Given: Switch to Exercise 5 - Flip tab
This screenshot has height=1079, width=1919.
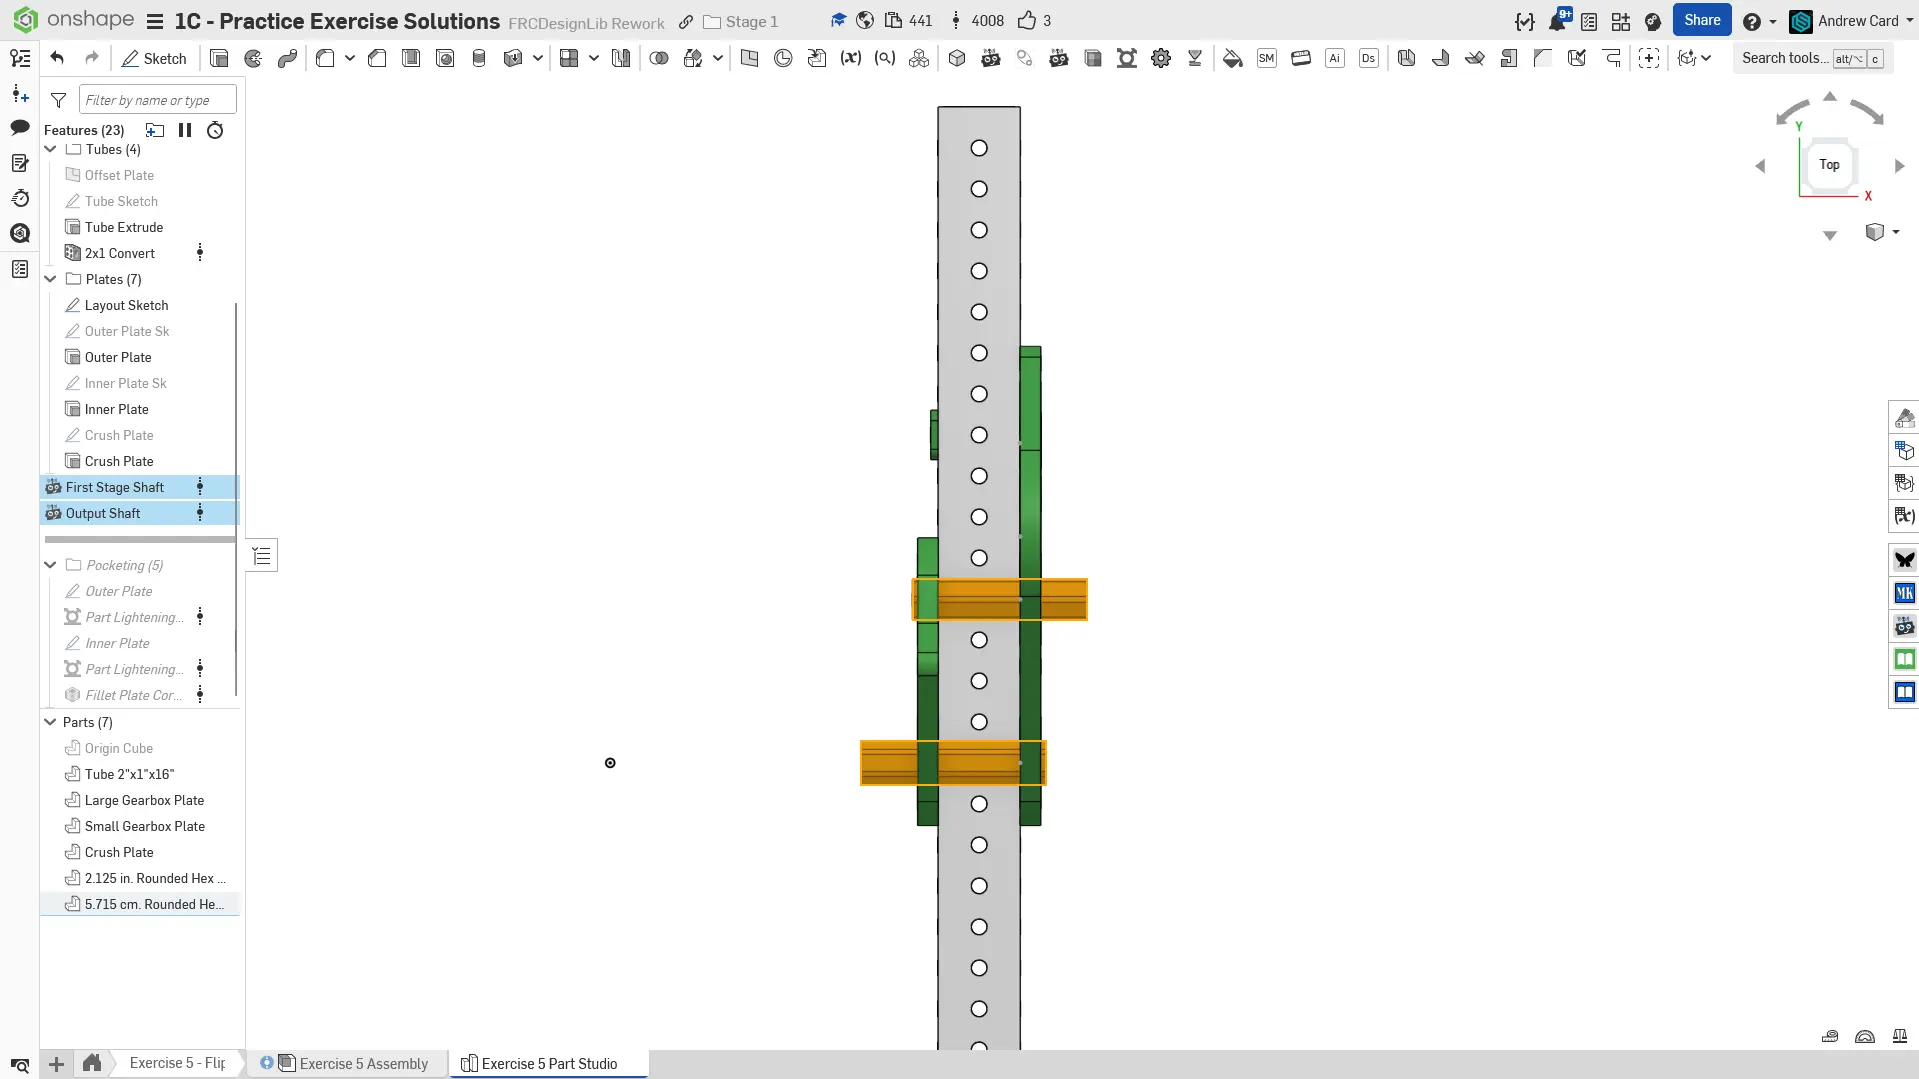Looking at the screenshot, I should [177, 1063].
